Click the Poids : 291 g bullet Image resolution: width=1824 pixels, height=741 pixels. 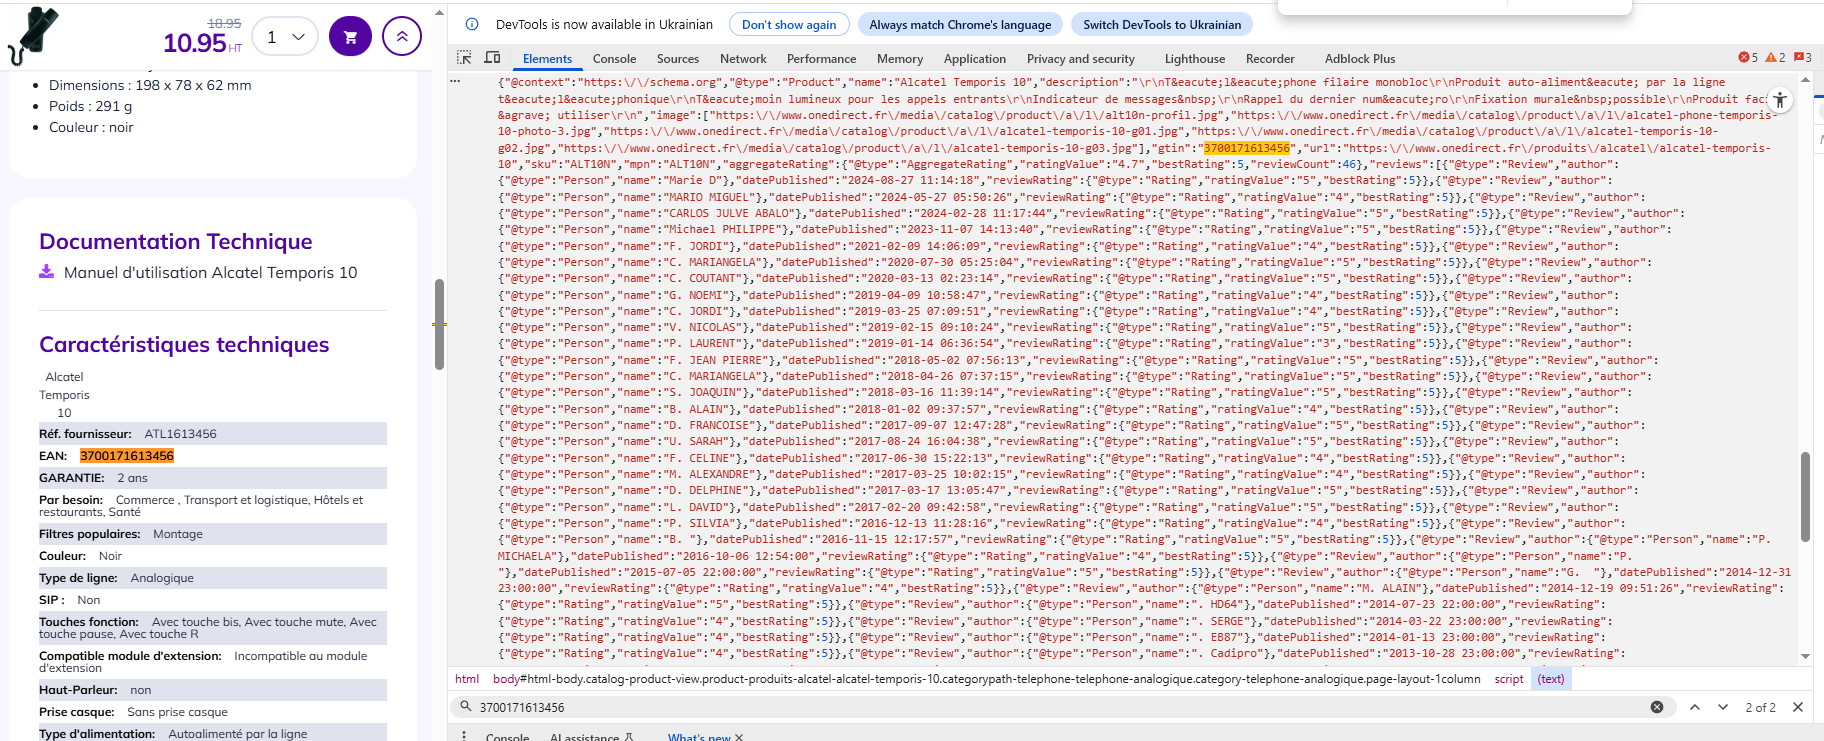91,106
